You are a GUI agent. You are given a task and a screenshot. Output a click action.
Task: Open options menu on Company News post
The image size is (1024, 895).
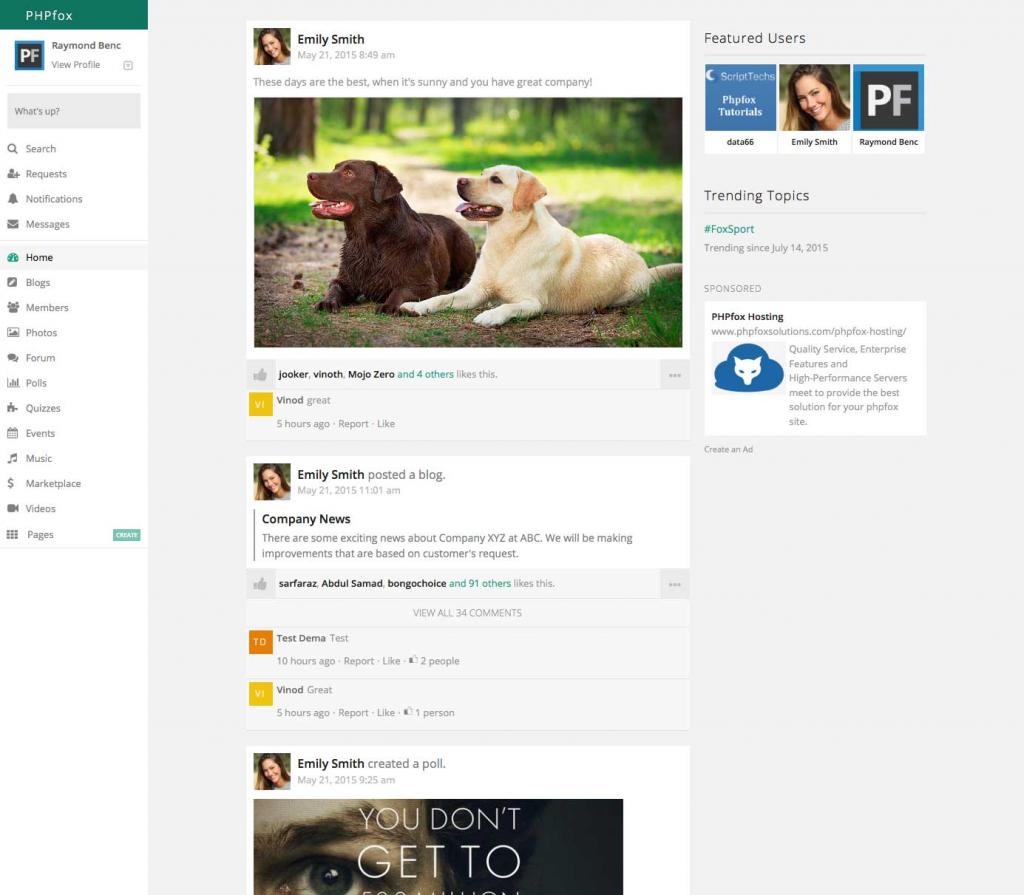point(675,584)
